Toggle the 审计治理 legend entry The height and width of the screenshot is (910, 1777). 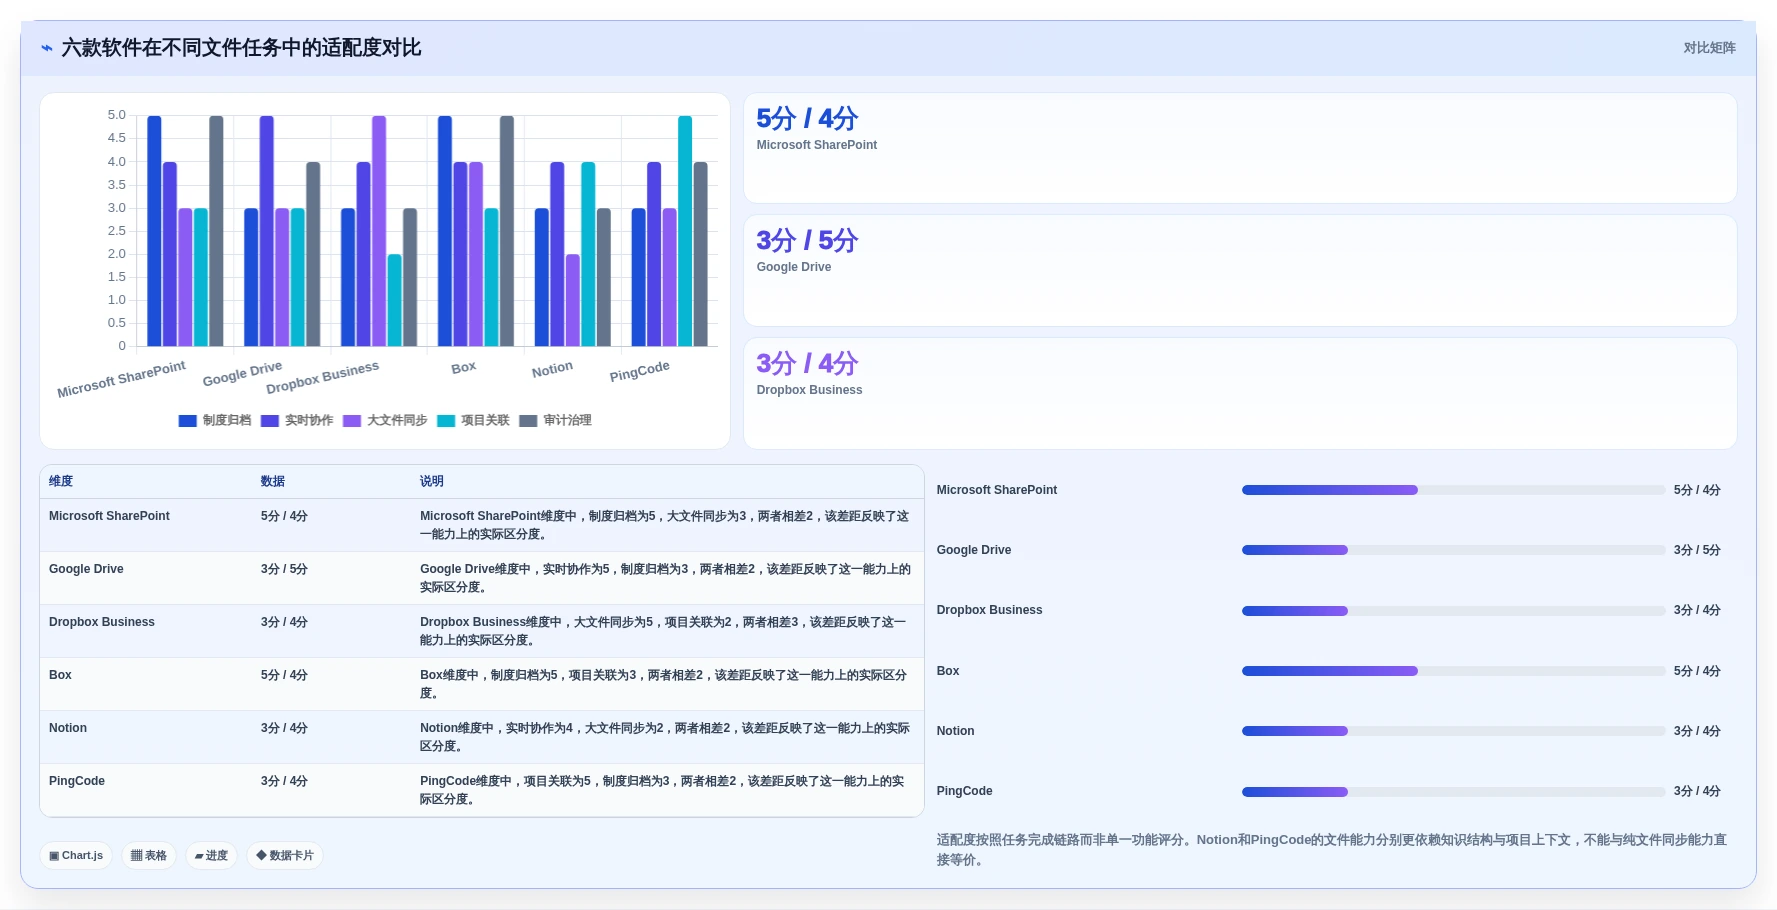(x=556, y=421)
